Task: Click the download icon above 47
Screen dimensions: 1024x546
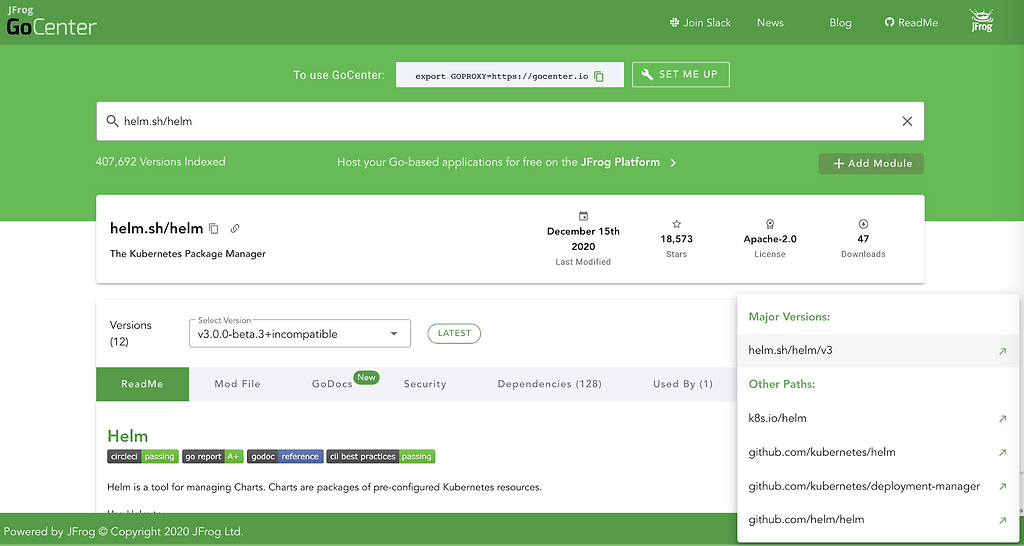Action: click(863, 223)
